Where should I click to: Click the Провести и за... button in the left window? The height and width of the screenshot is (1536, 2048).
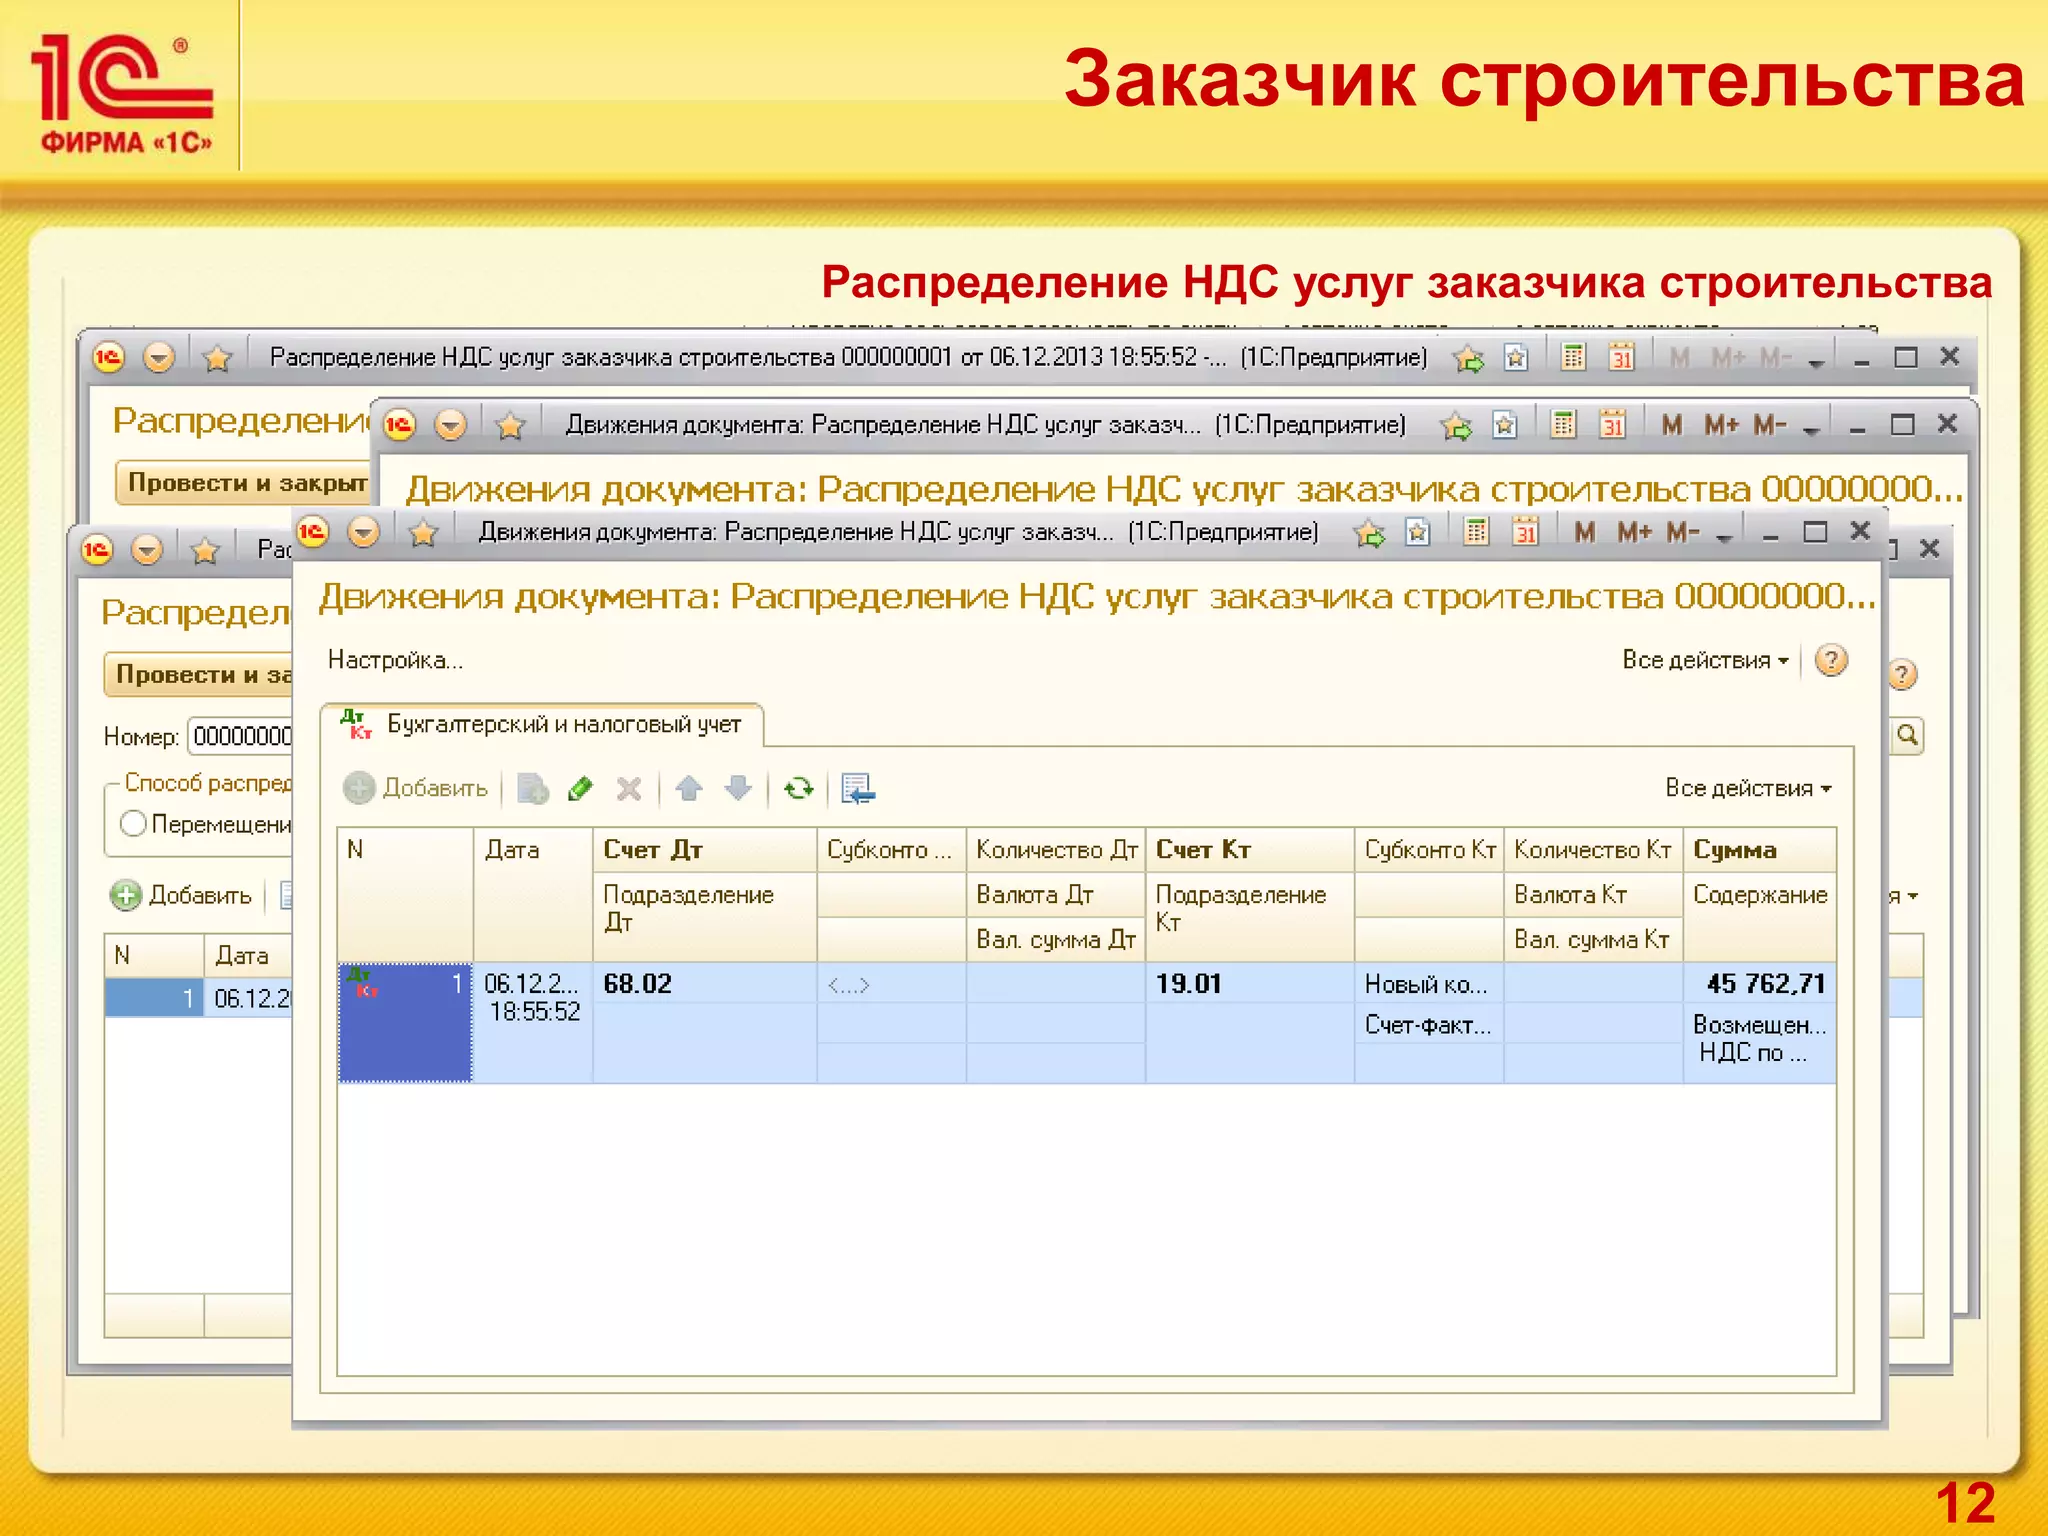[x=200, y=675]
